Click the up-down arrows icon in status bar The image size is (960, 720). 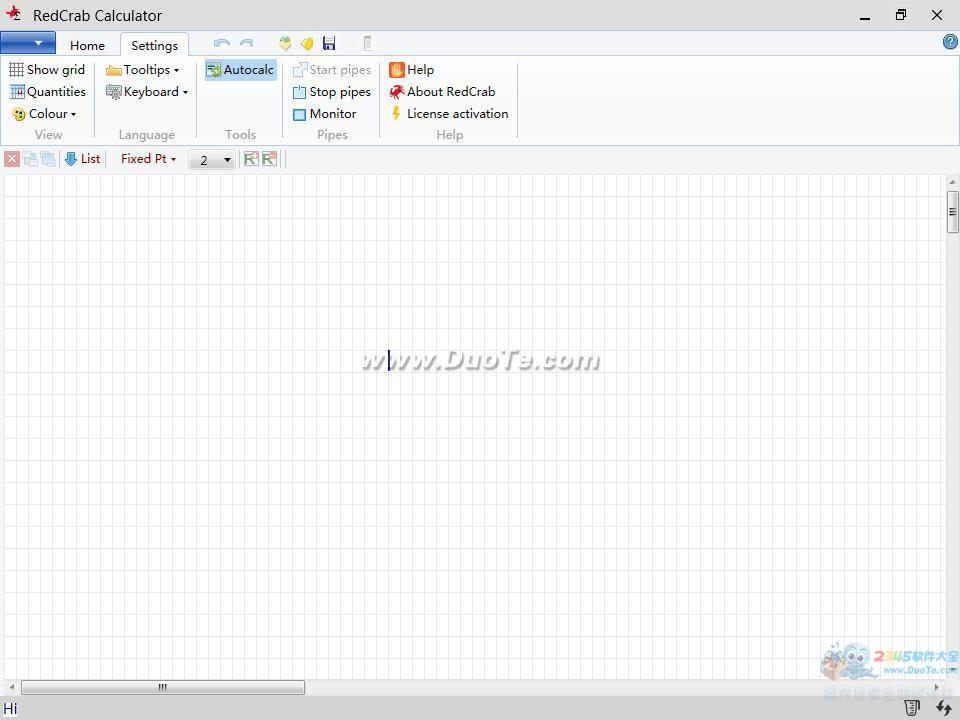tap(944, 708)
